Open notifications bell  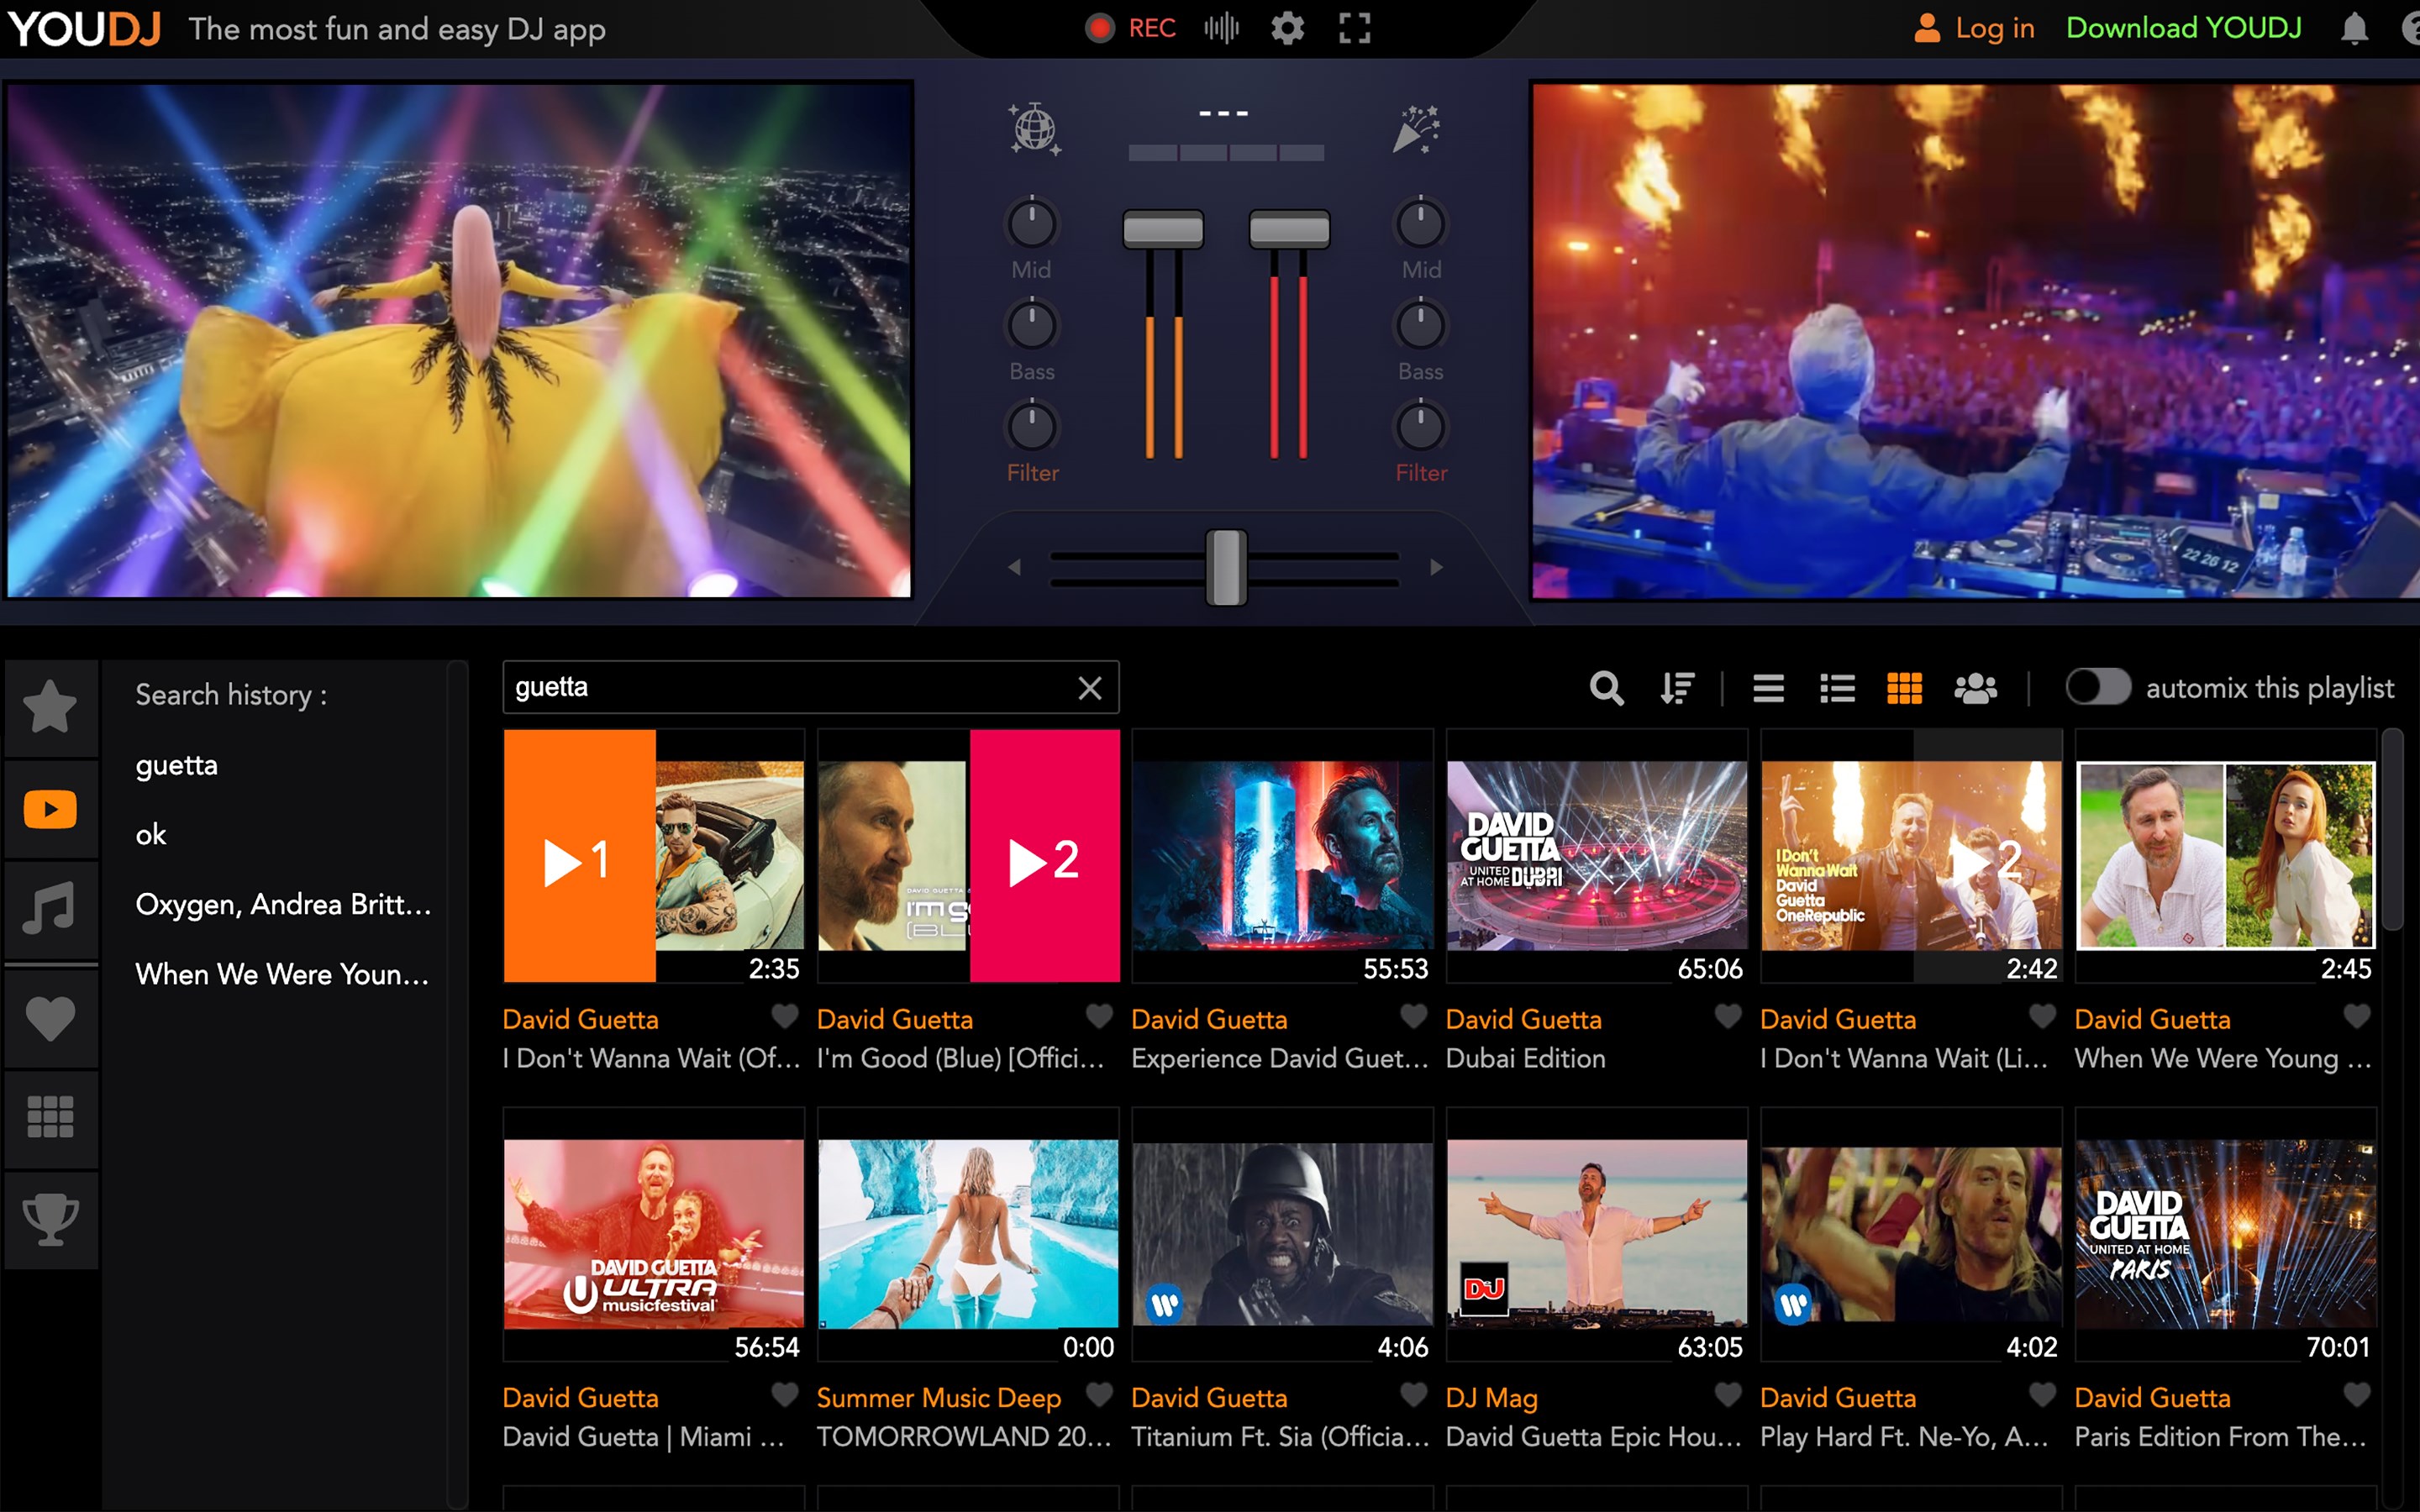(x=2354, y=28)
